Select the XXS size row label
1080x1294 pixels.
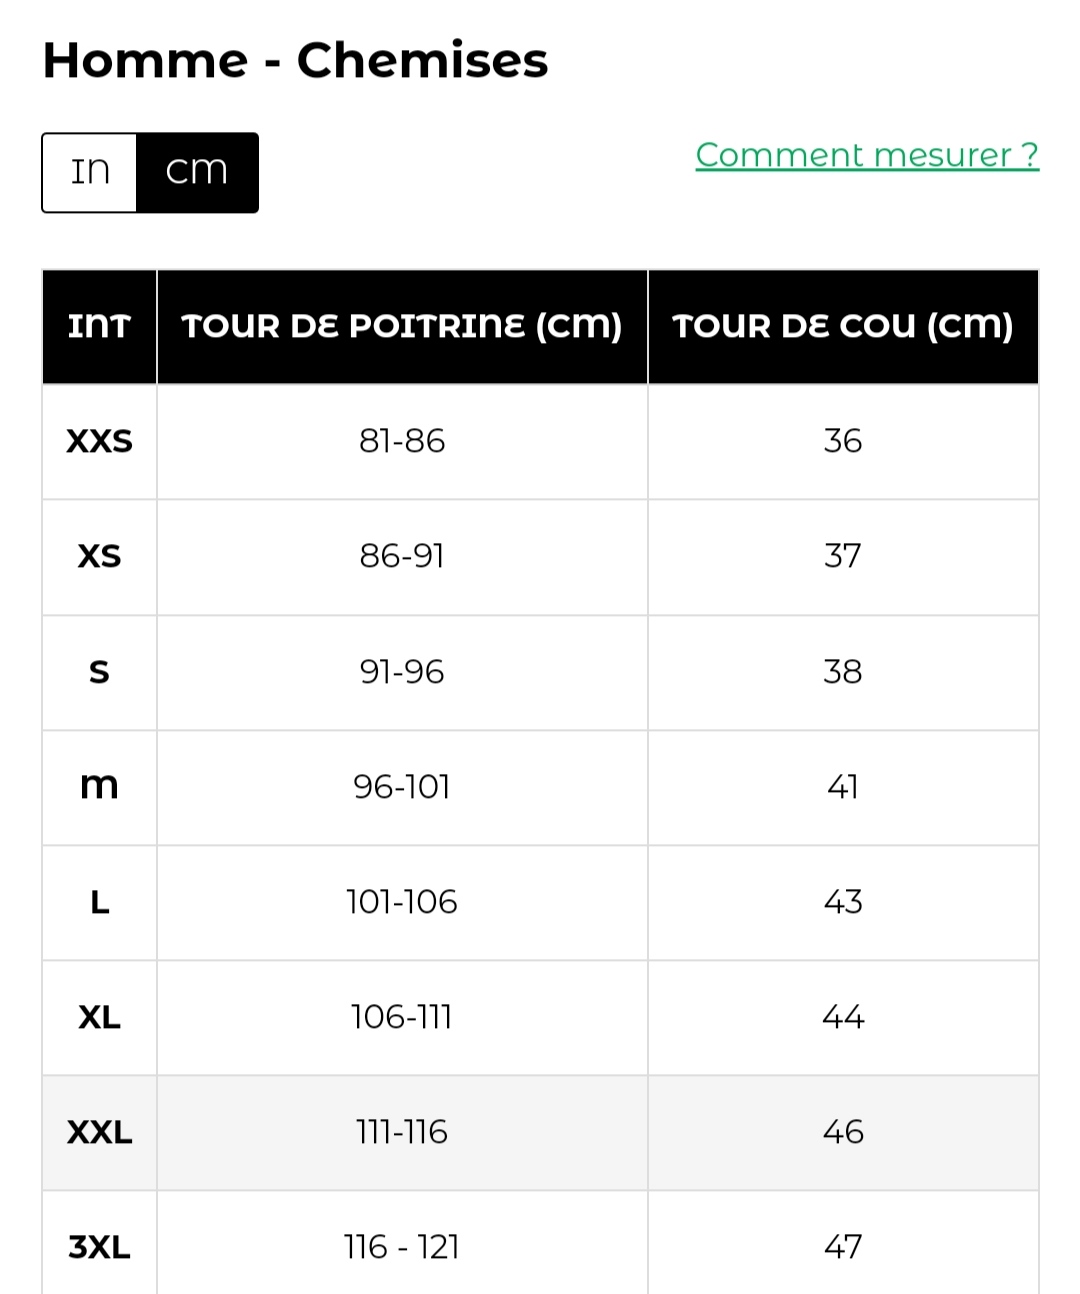pyautogui.click(x=99, y=441)
